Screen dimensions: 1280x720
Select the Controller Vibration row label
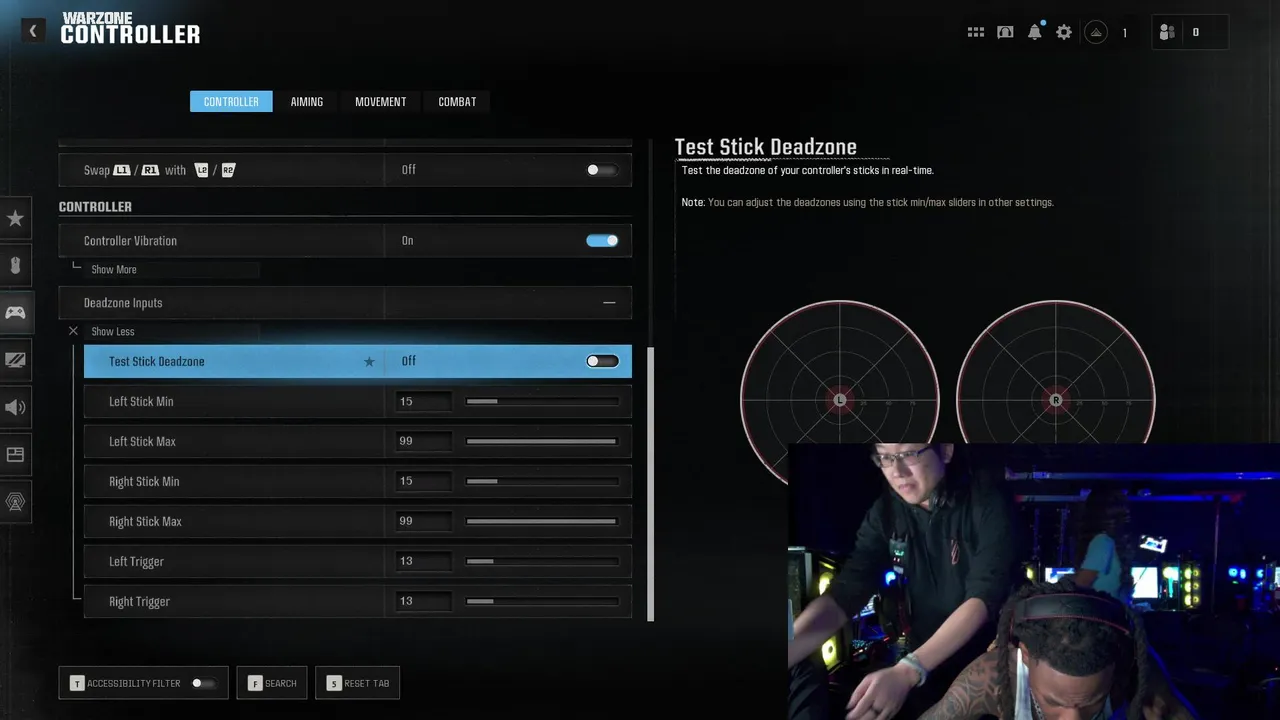130,241
